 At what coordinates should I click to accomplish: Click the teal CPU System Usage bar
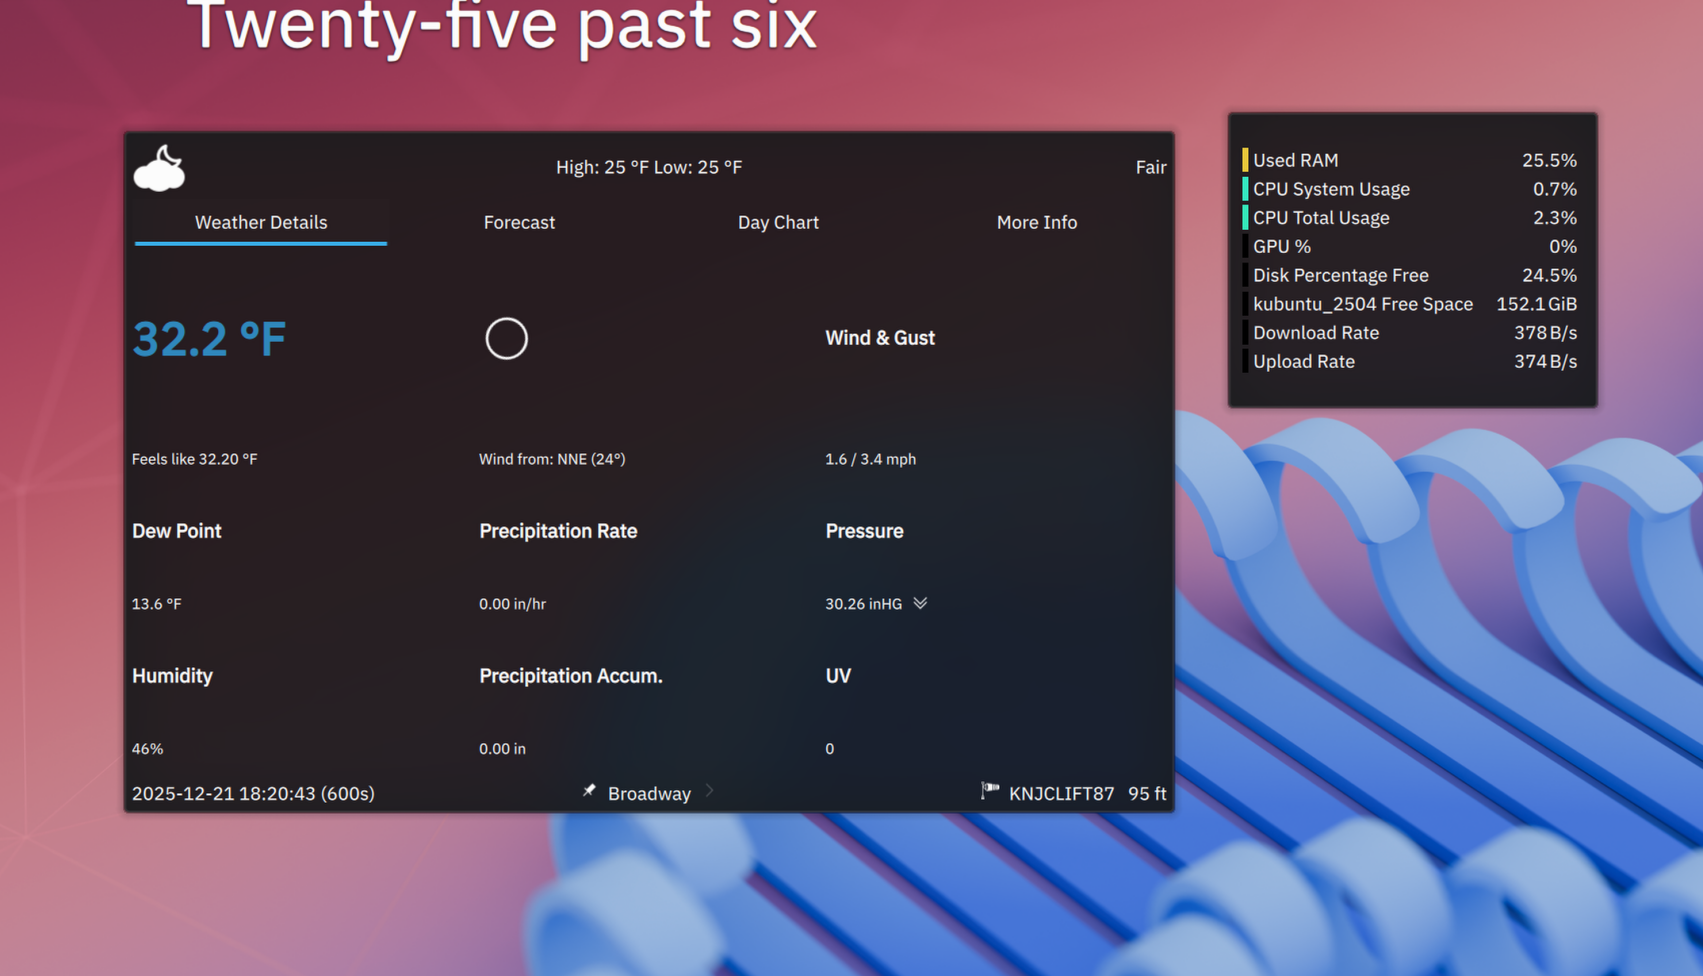pos(1243,188)
